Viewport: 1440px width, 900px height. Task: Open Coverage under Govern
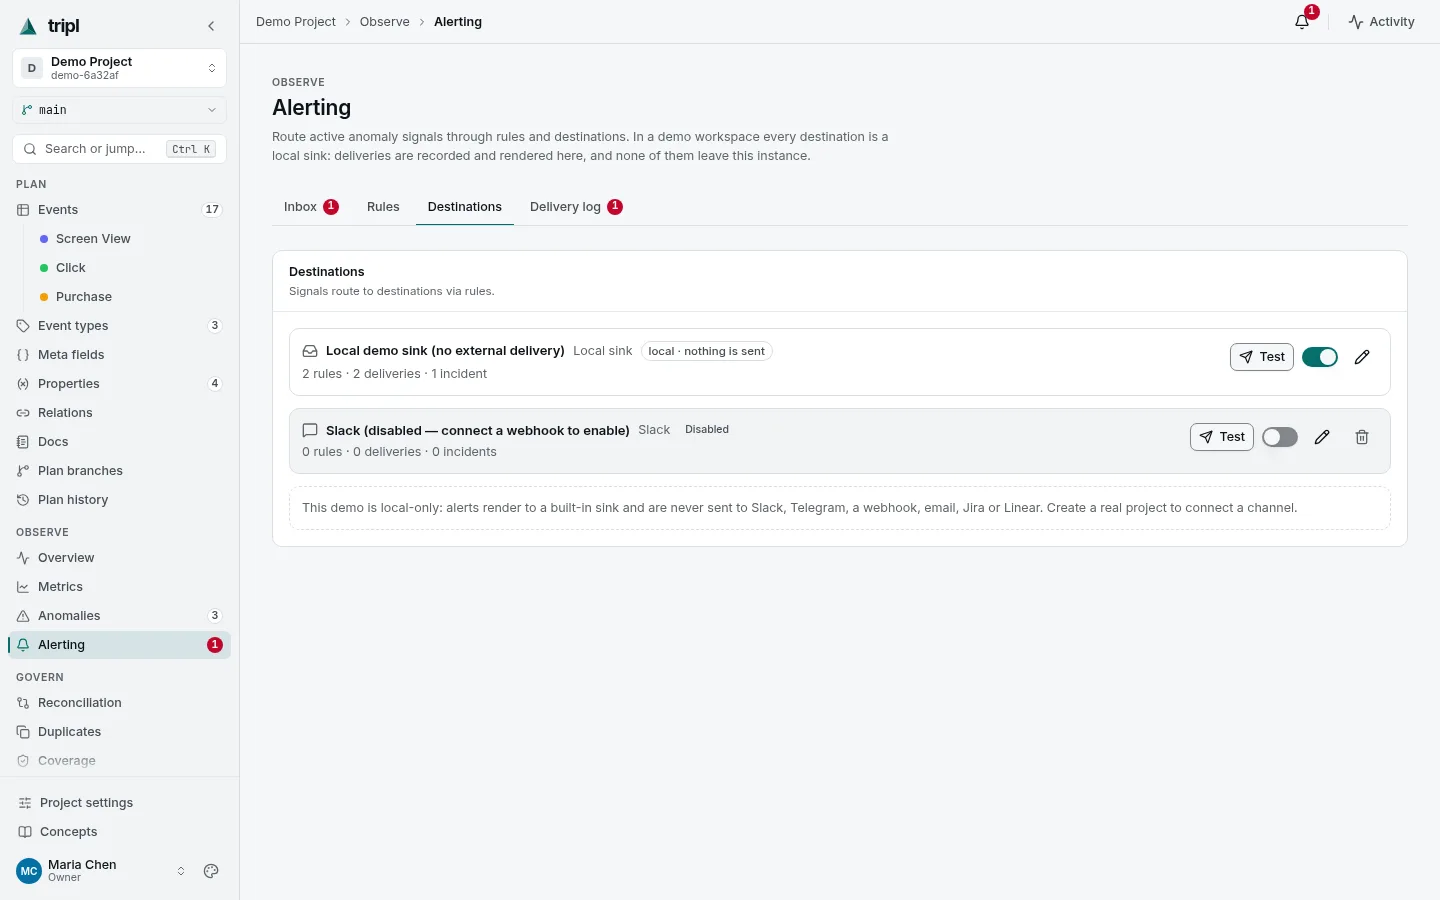pyautogui.click(x=119, y=761)
